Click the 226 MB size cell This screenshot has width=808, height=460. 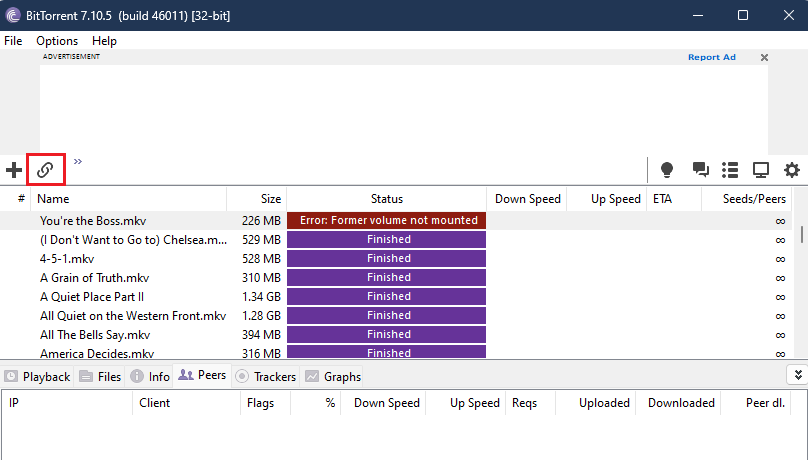pos(261,221)
